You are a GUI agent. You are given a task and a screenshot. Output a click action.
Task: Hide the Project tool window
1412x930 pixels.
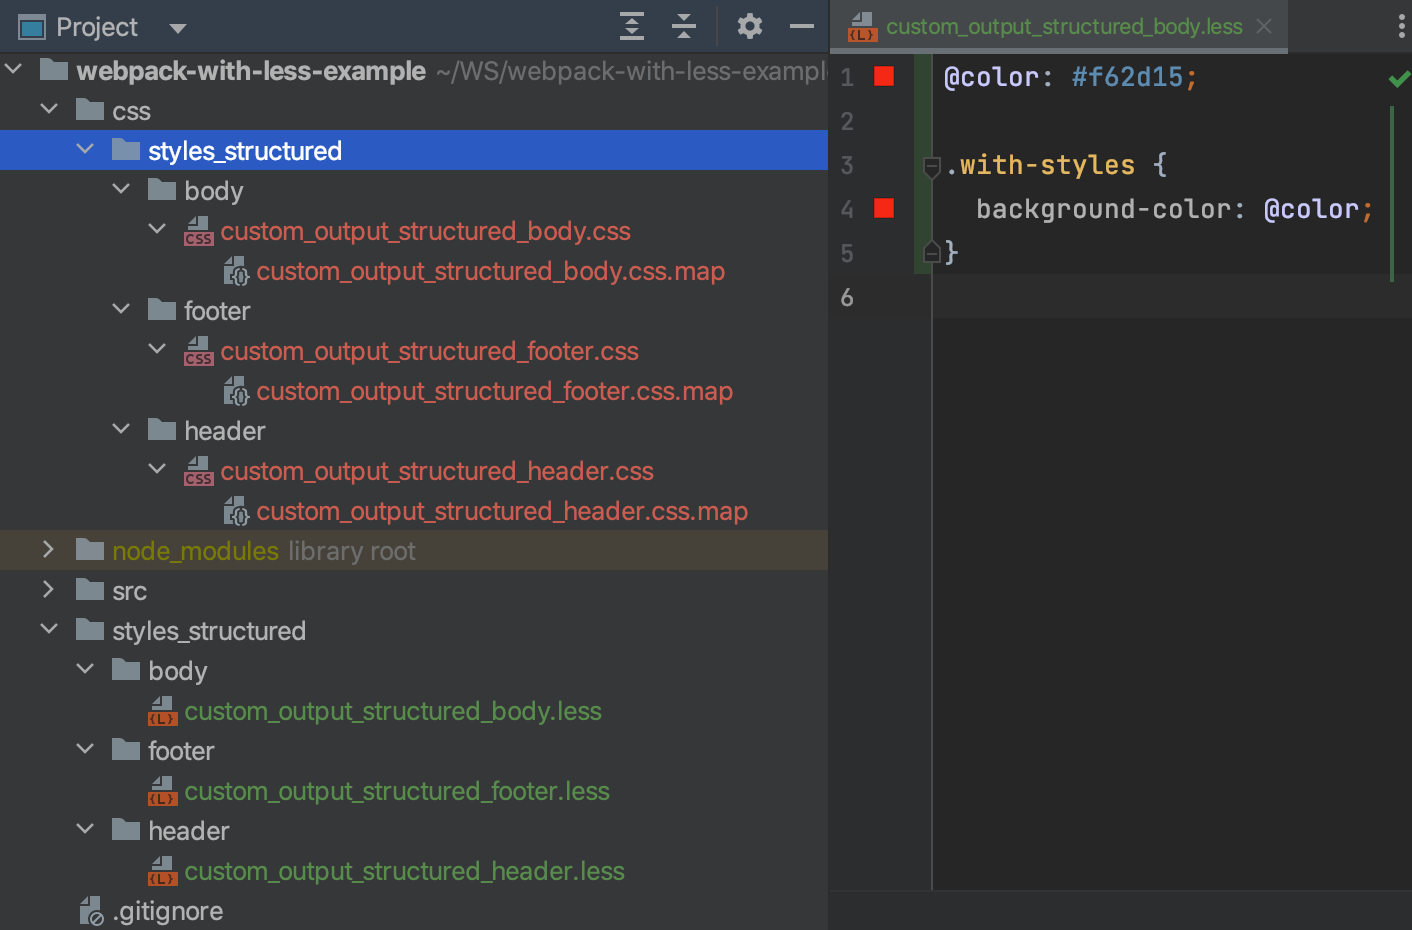801,27
